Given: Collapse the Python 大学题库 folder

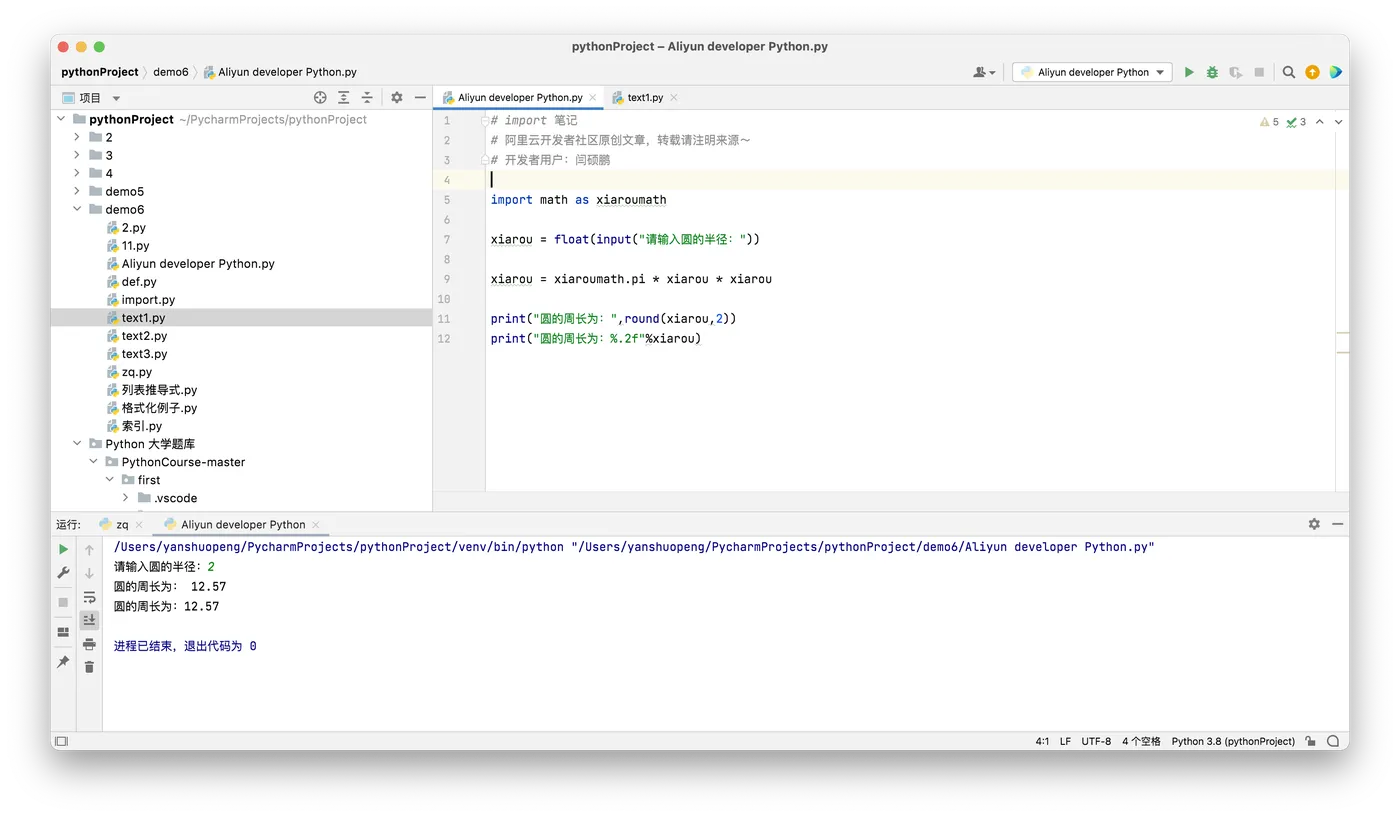Looking at the screenshot, I should 77,443.
